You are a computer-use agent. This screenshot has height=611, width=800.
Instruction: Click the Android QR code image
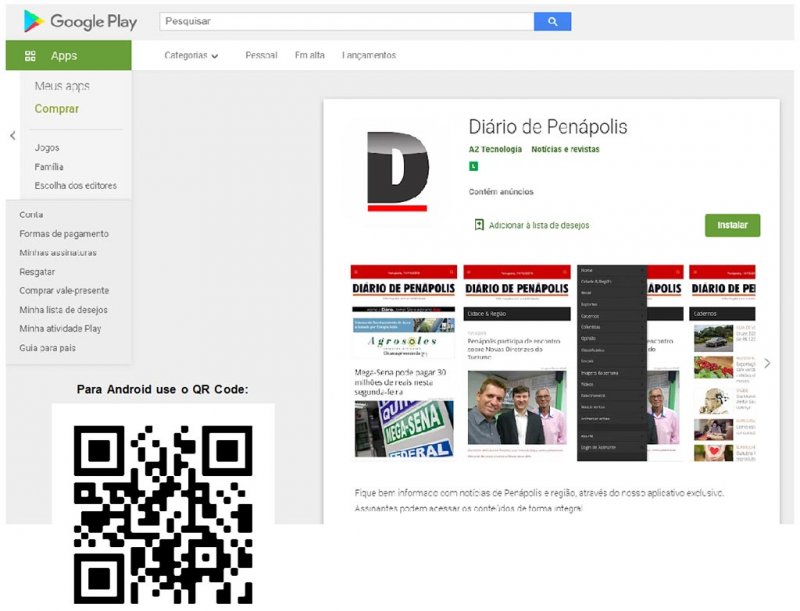pos(163,514)
